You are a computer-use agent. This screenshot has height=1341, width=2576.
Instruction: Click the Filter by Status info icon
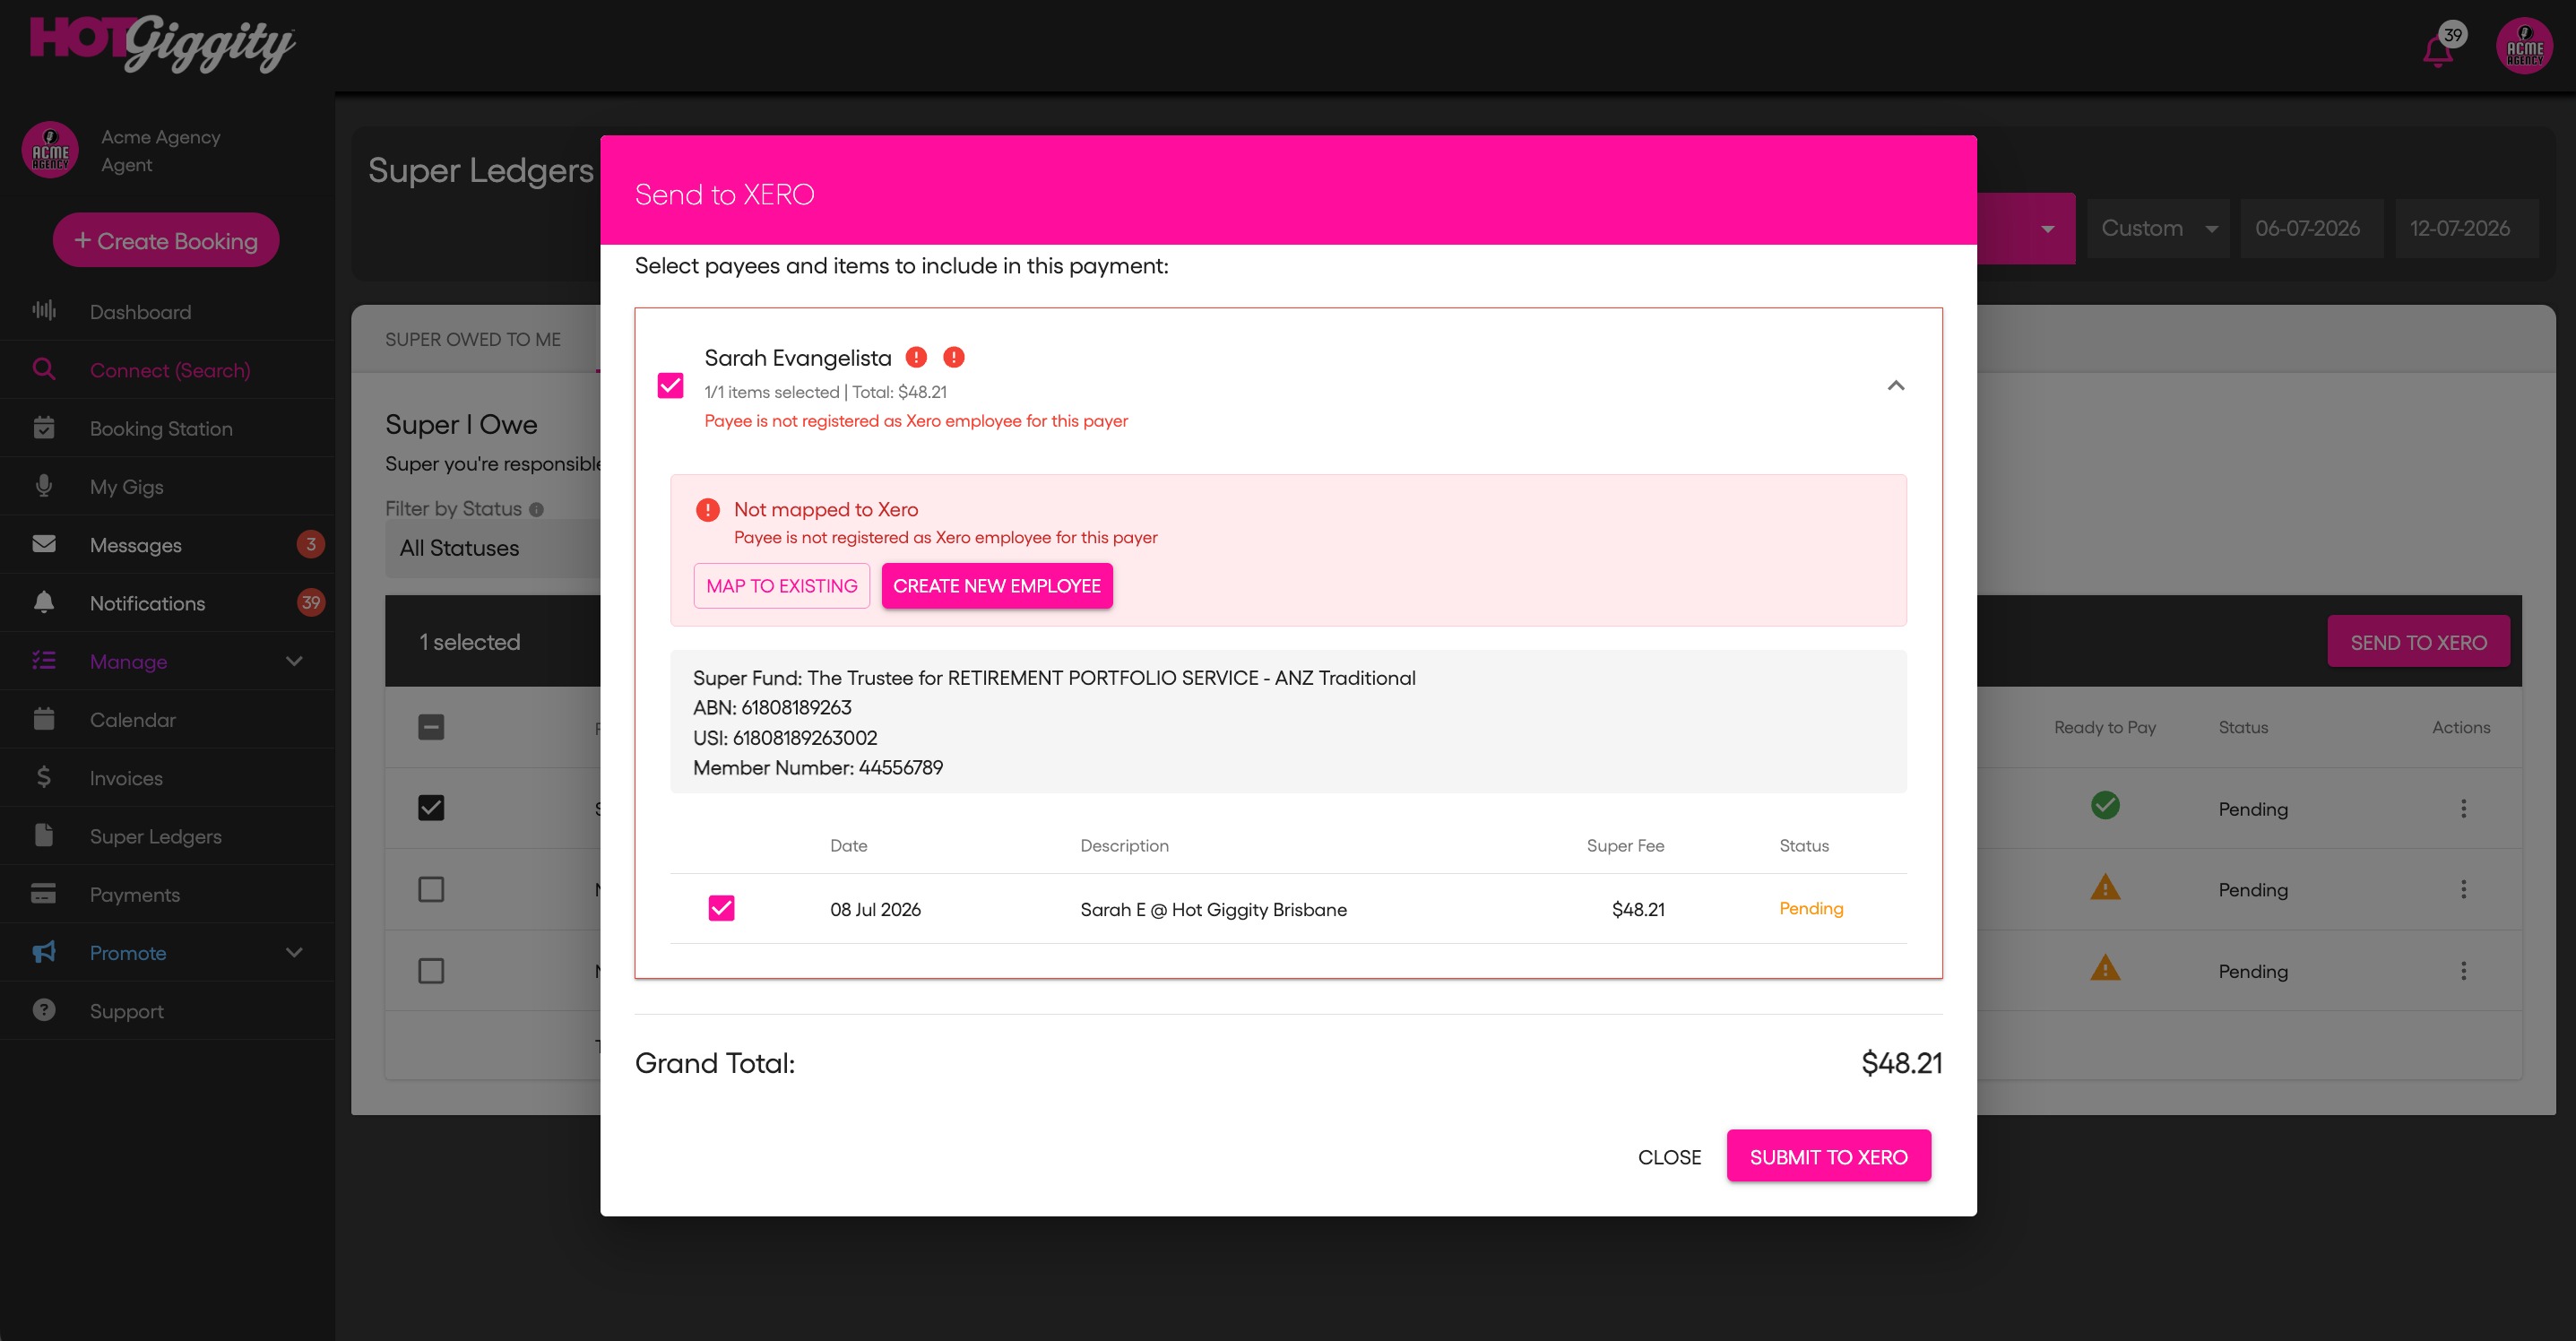pyautogui.click(x=537, y=509)
